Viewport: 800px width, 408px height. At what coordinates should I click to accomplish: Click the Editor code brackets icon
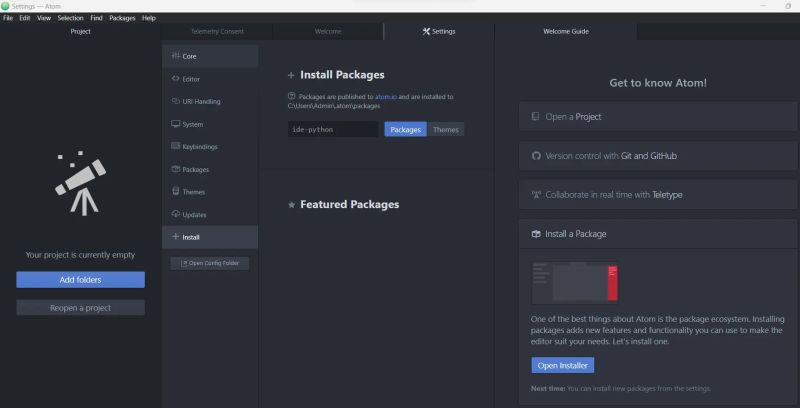(x=176, y=79)
